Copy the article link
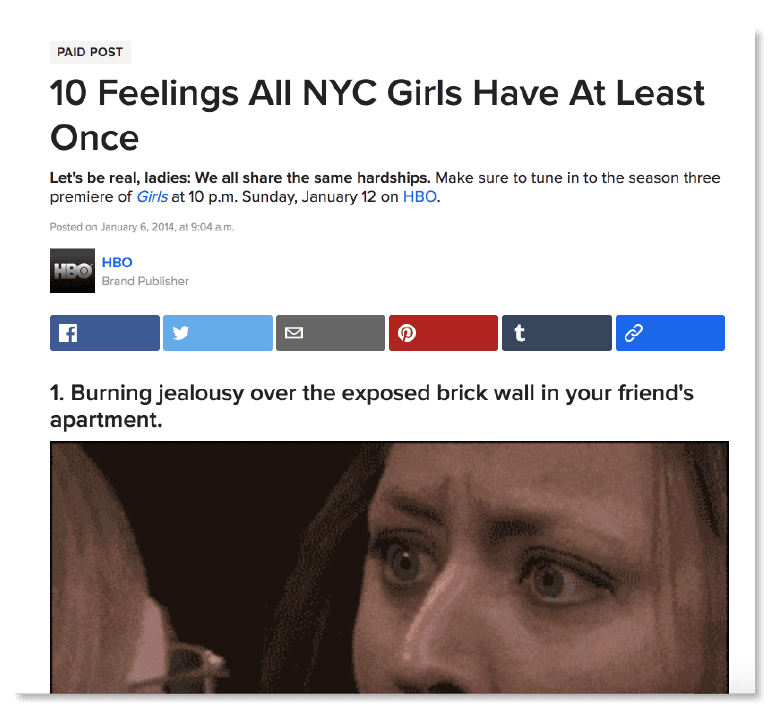 (670, 333)
